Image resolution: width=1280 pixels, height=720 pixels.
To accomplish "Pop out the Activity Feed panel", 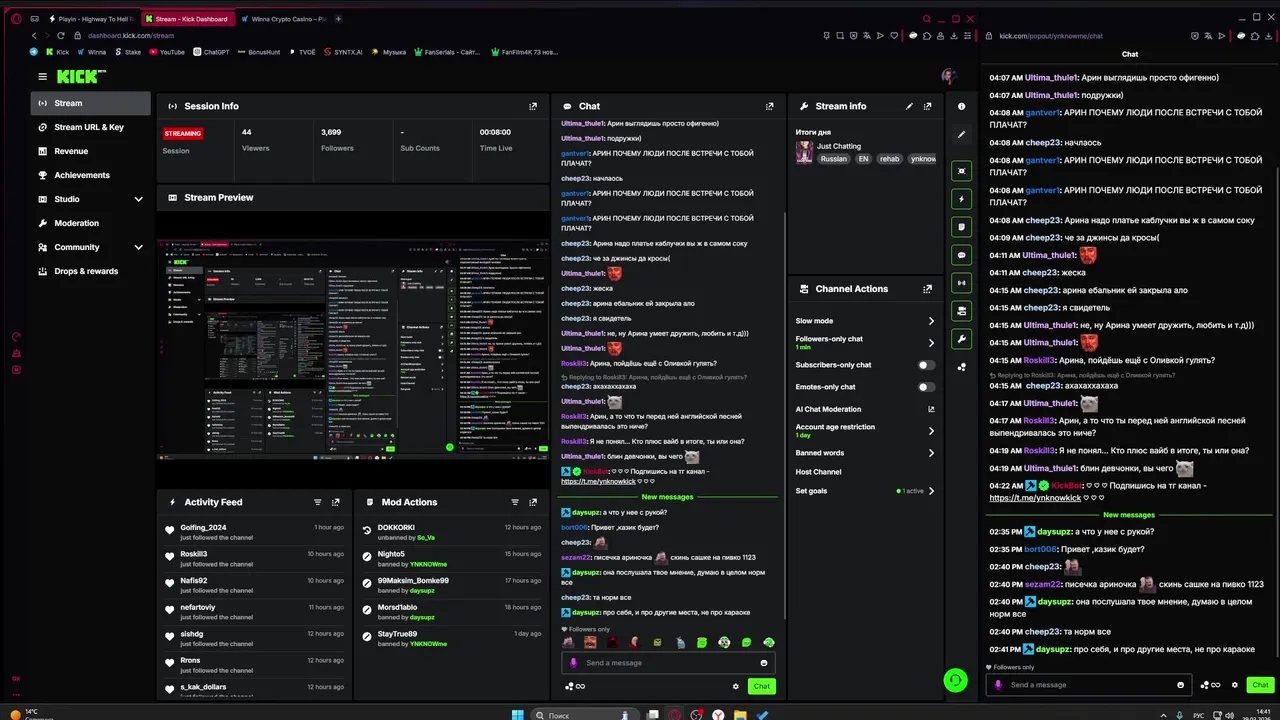I will tap(336, 502).
